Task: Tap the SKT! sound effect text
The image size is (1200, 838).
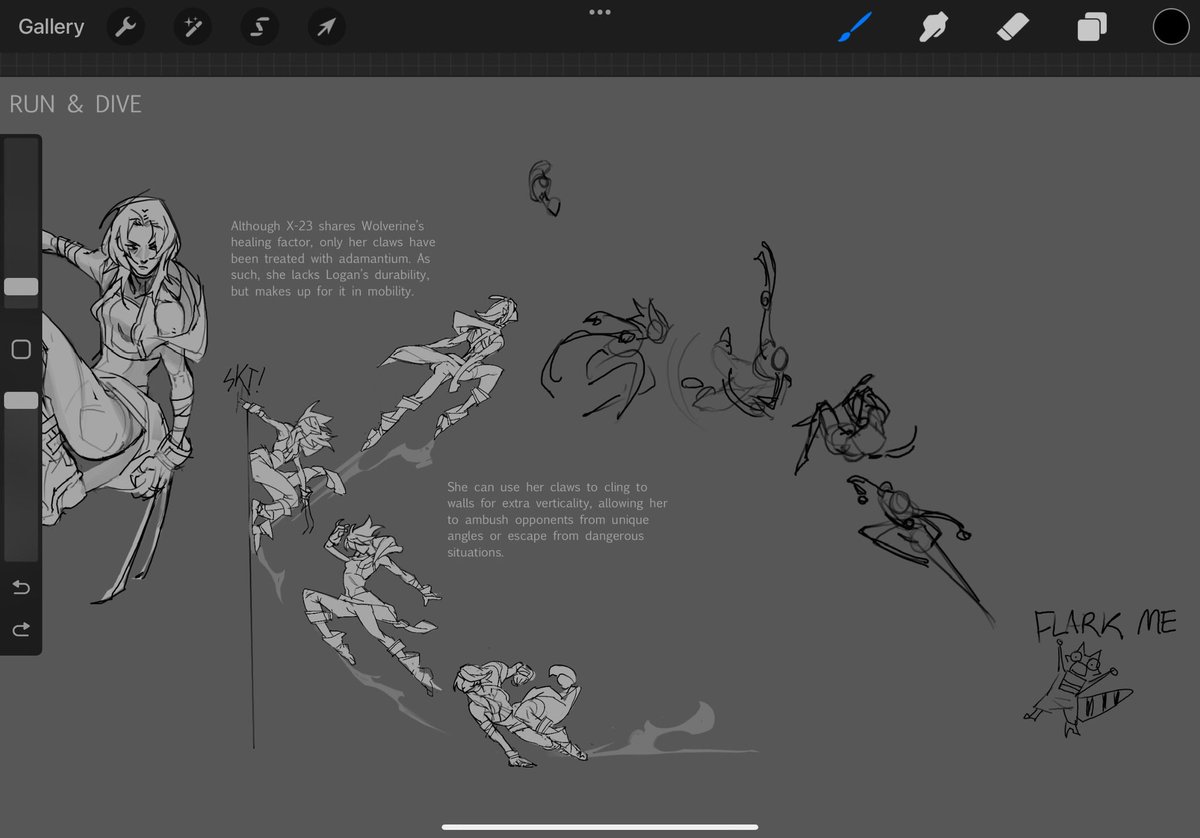Action: 243,380
